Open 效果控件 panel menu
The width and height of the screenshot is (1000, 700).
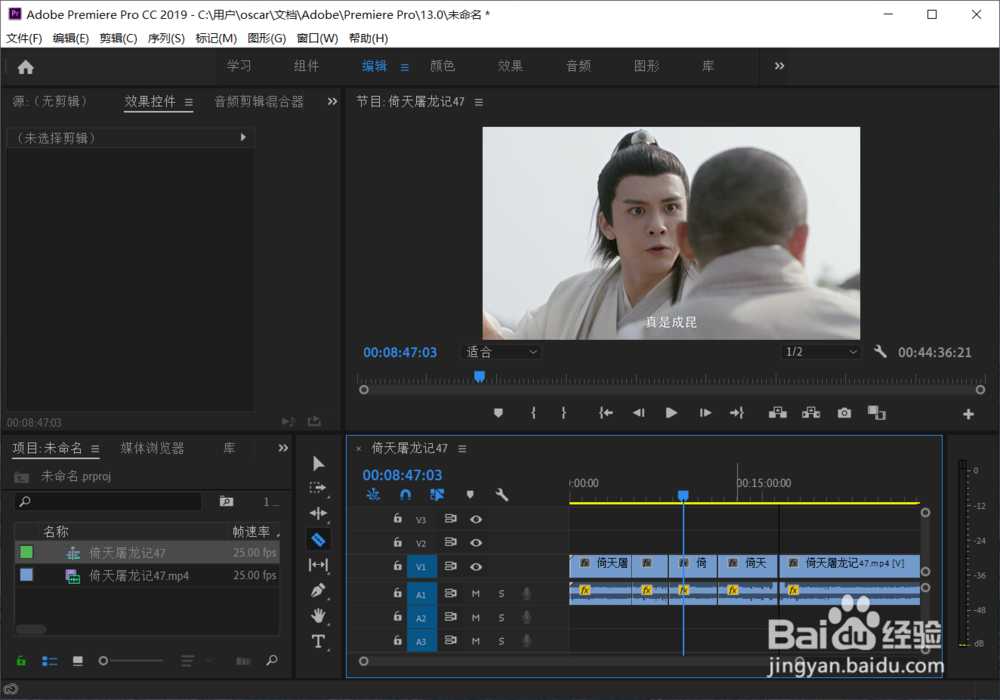(189, 102)
